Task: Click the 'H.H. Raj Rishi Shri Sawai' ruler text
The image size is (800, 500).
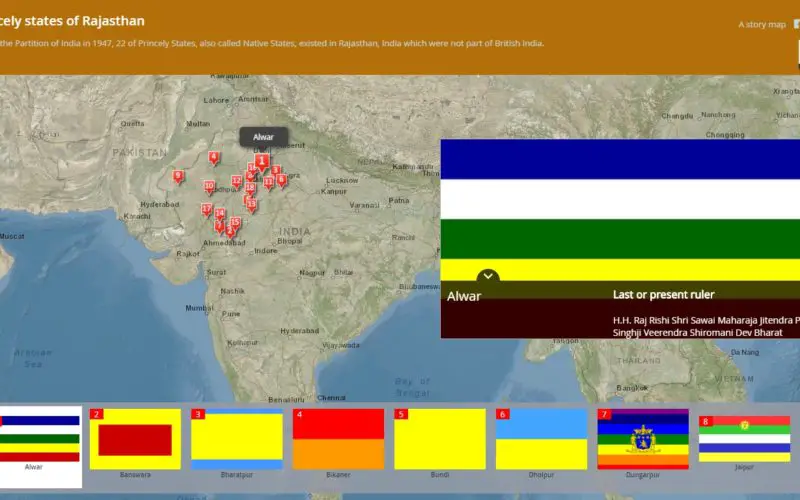Action: (706, 327)
